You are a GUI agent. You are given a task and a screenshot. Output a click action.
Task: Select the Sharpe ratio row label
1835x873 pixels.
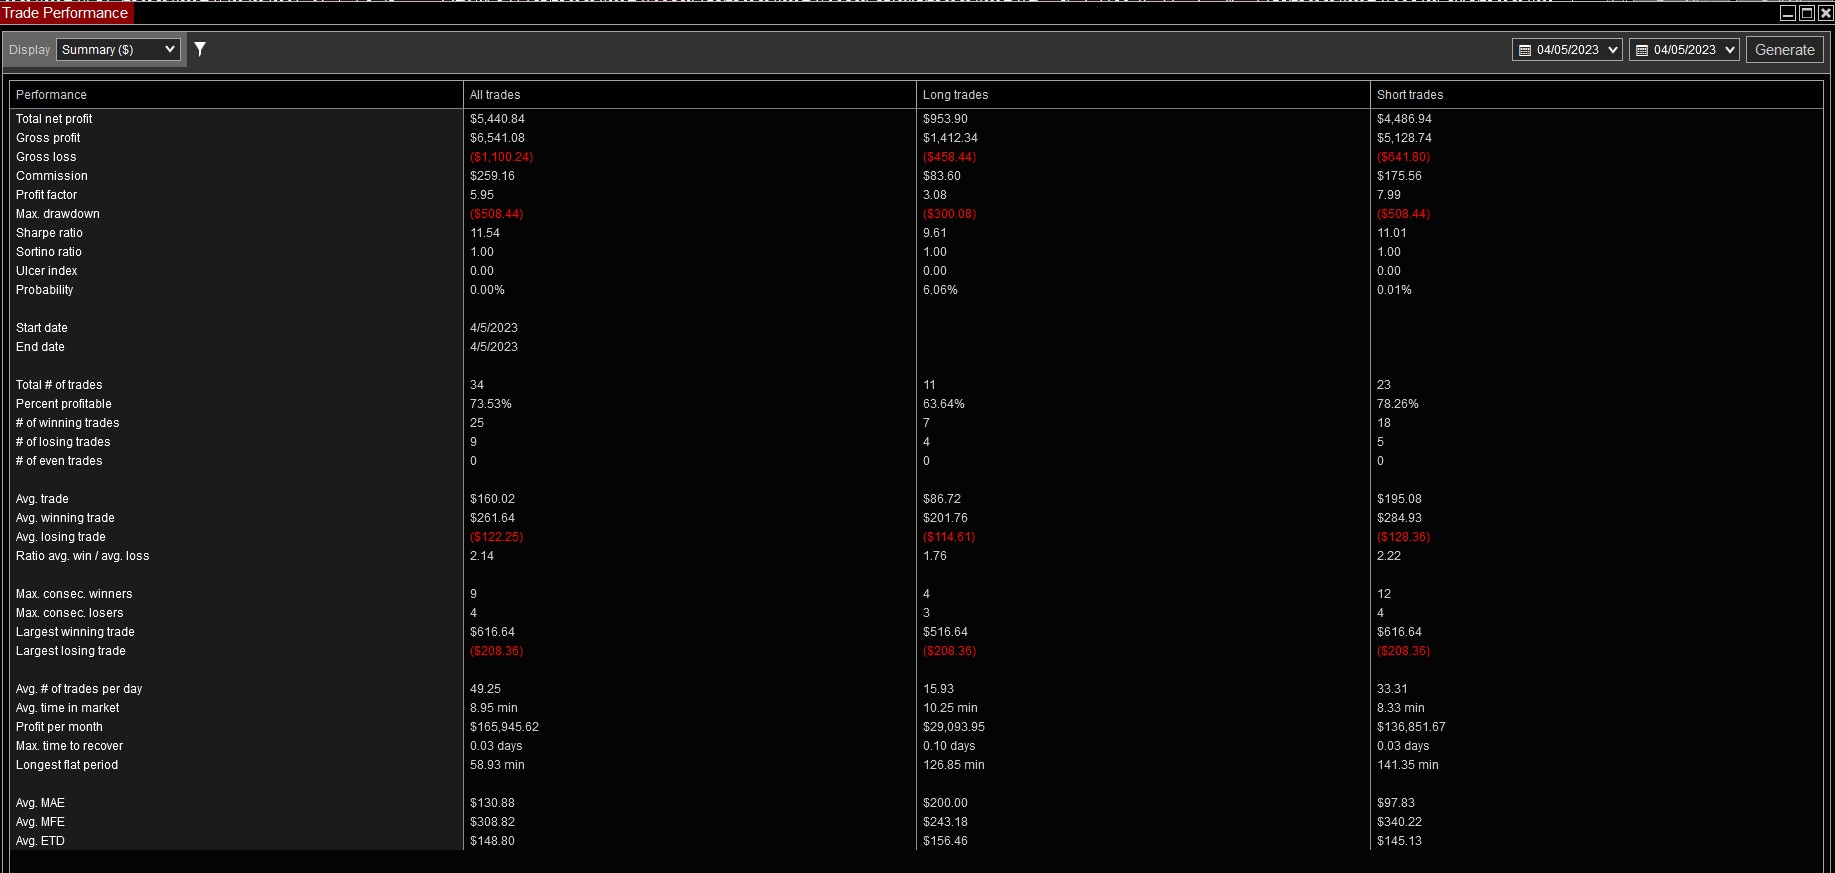pyautogui.click(x=49, y=233)
